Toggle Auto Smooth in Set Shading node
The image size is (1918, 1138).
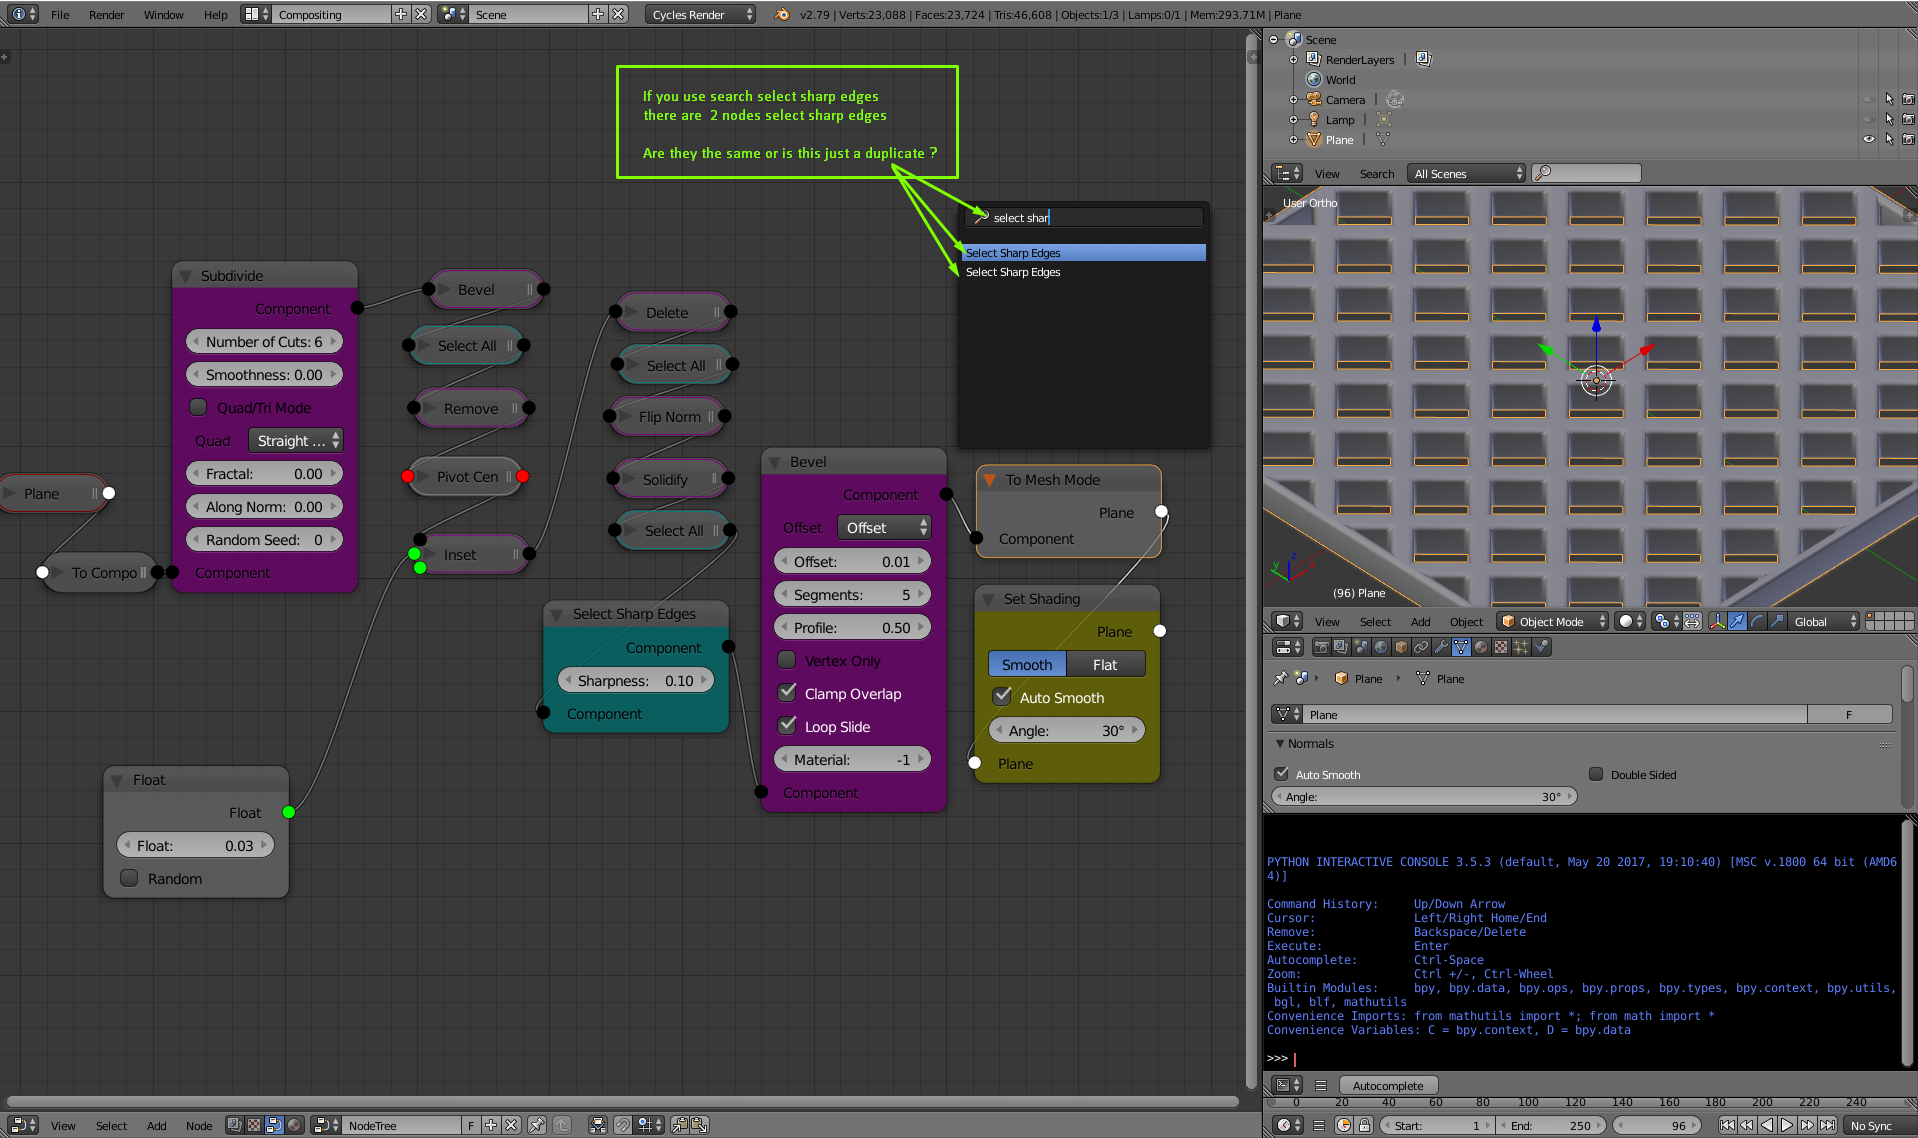tap(1002, 696)
